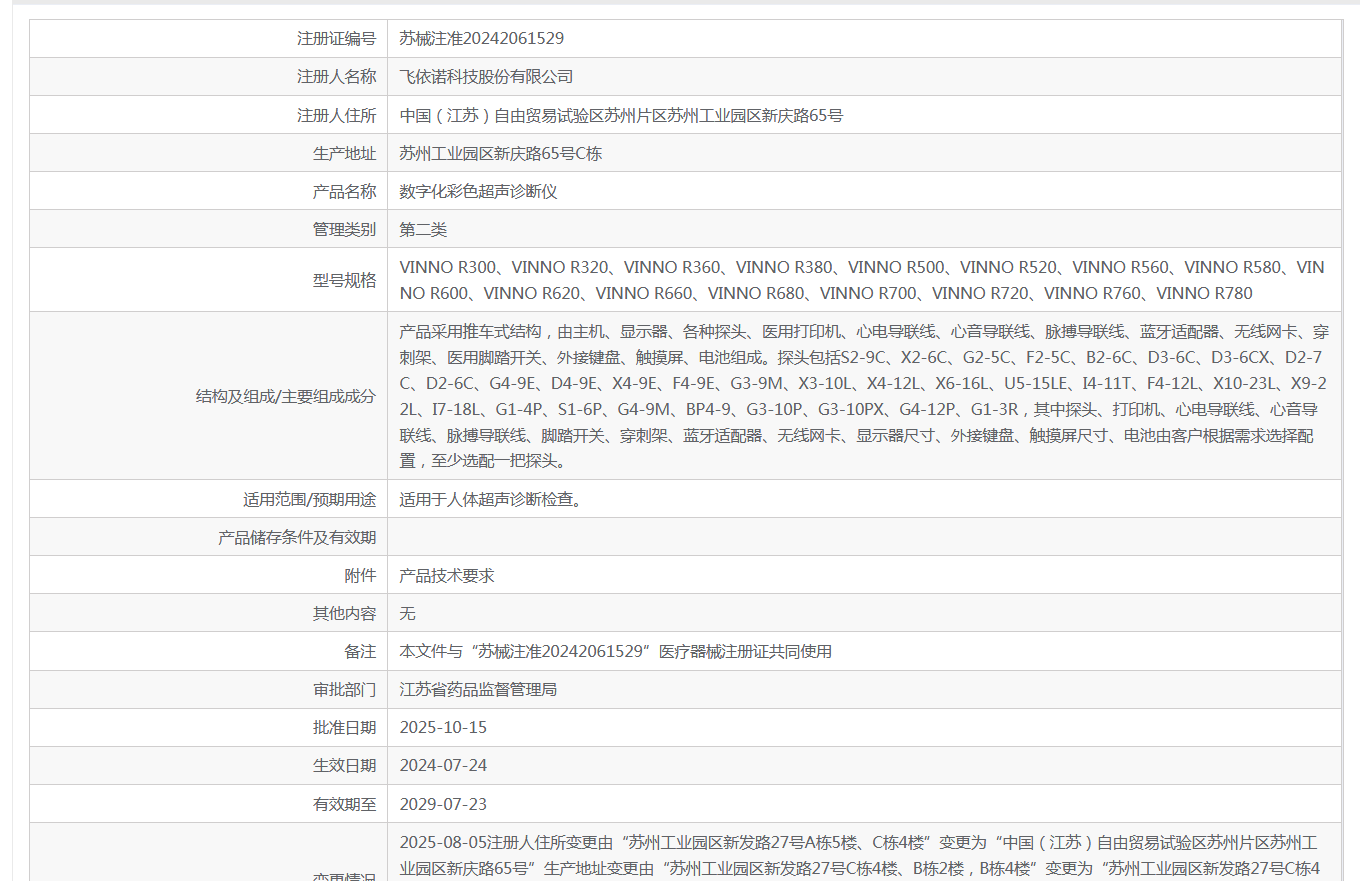This screenshot has height=881, width=1360.
Task: Select the intended use text '适用于人体超声诊断检查。'
Action: tap(490, 499)
